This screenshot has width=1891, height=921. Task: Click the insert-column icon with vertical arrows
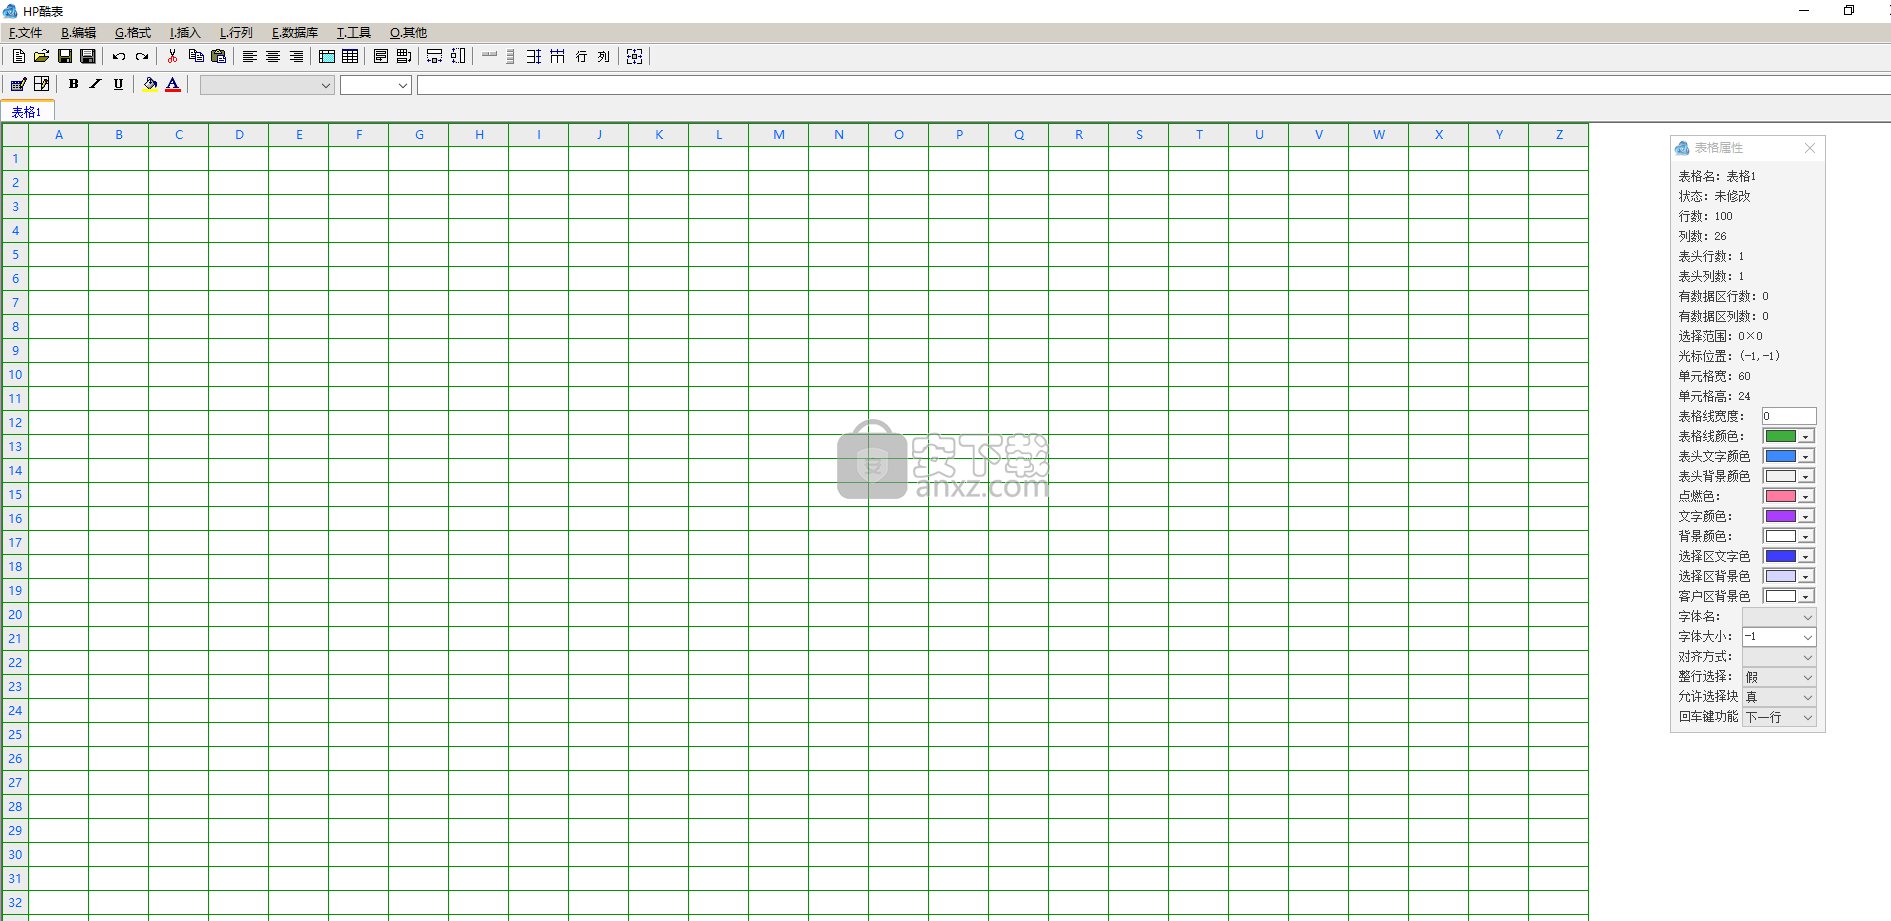(458, 57)
